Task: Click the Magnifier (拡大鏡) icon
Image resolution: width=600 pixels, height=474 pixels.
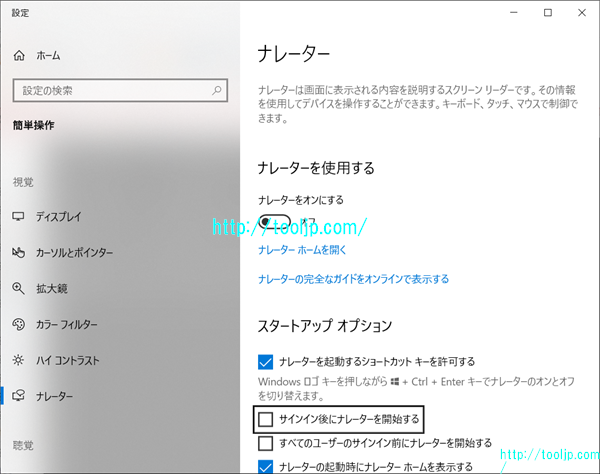Action: coord(18,288)
